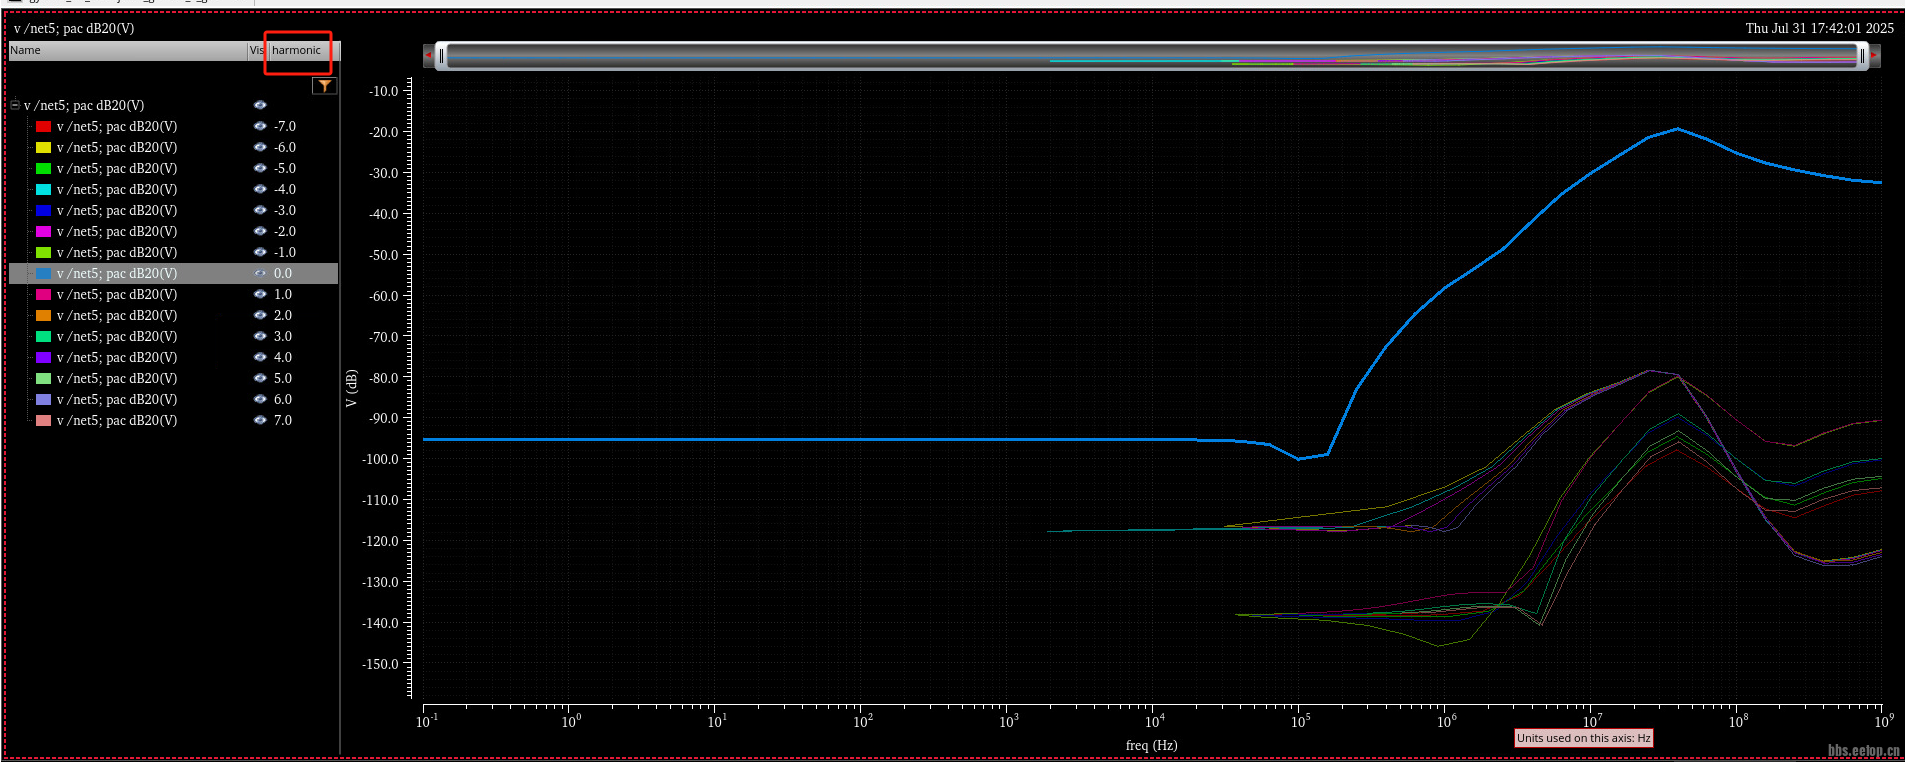1905x762 pixels.
Task: Click the salmon swatch of harmonic 7.0
Action: (x=43, y=420)
